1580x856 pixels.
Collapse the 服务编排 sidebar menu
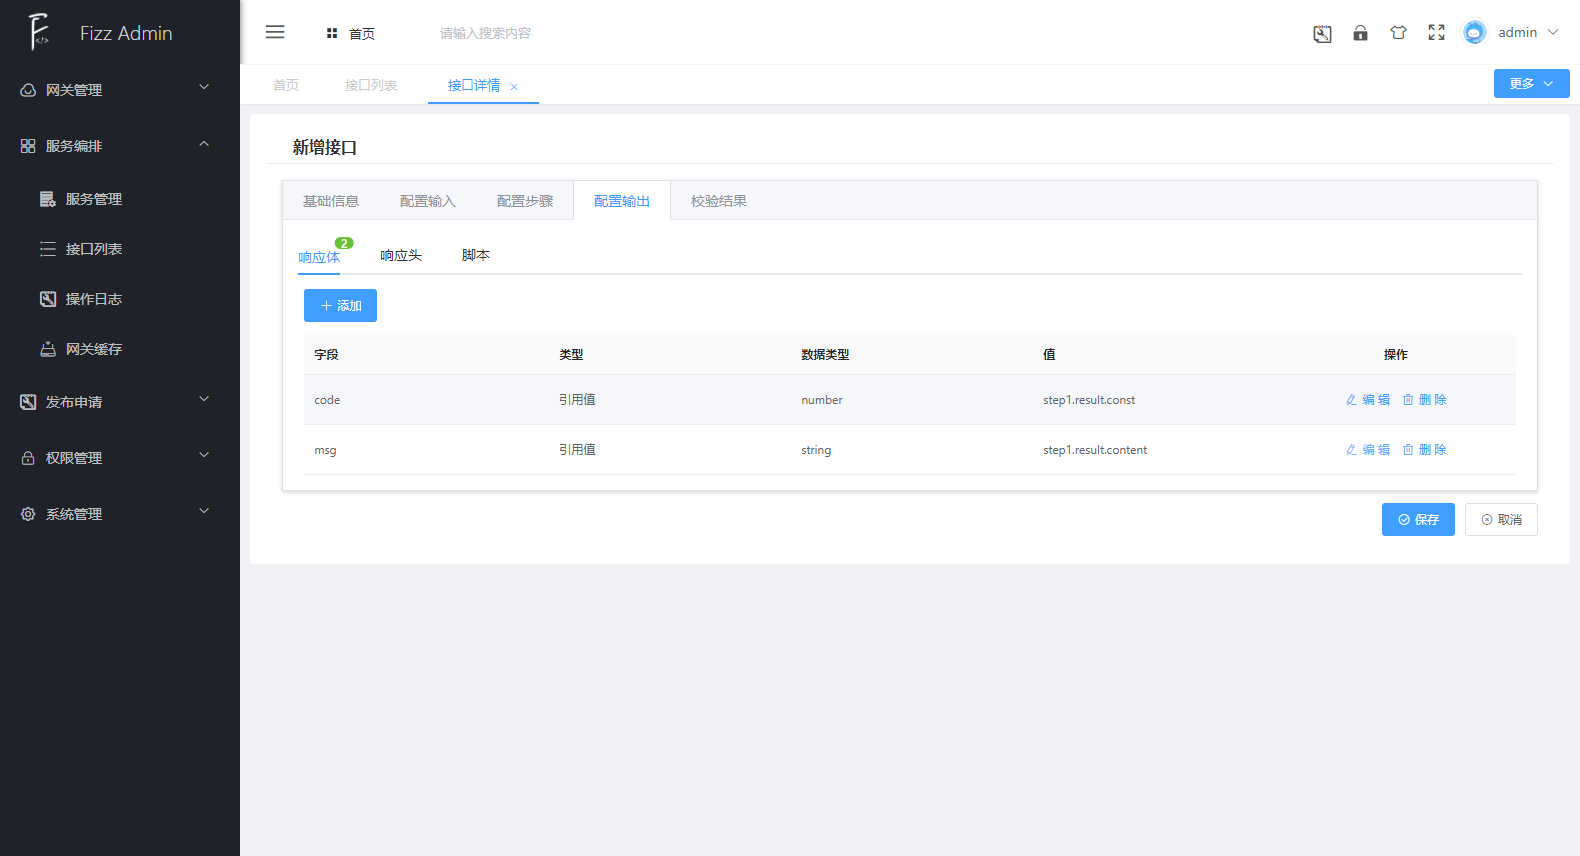click(x=120, y=146)
